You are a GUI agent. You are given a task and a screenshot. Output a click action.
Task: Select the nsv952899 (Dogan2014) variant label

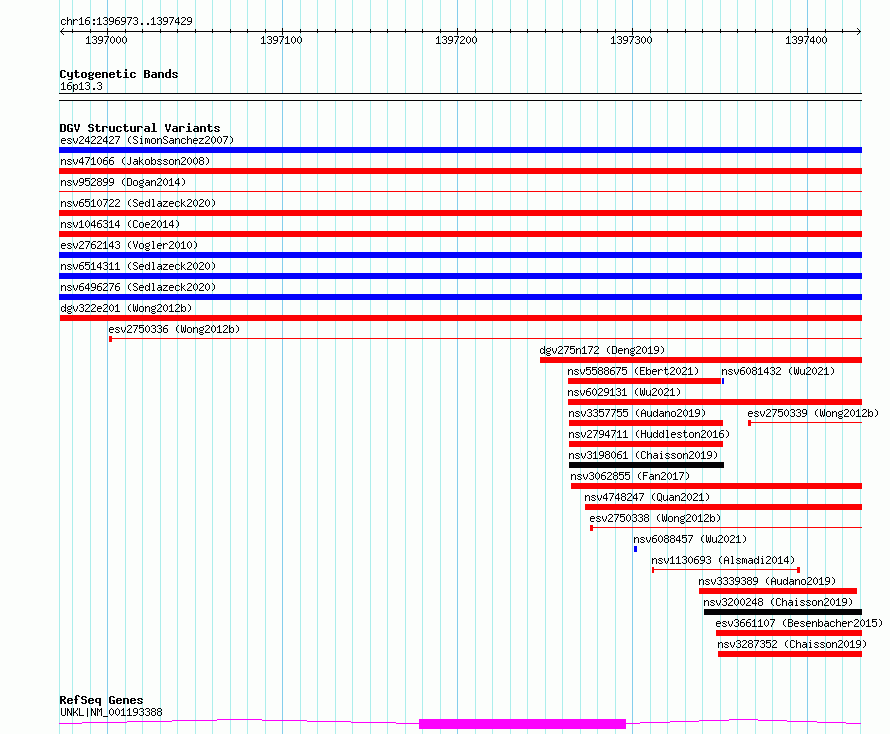(x=123, y=182)
